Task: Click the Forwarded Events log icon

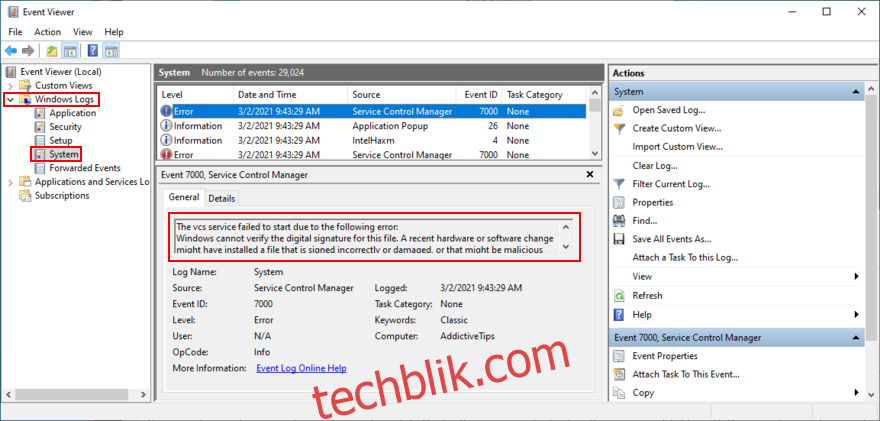Action: pyautogui.click(x=40, y=168)
